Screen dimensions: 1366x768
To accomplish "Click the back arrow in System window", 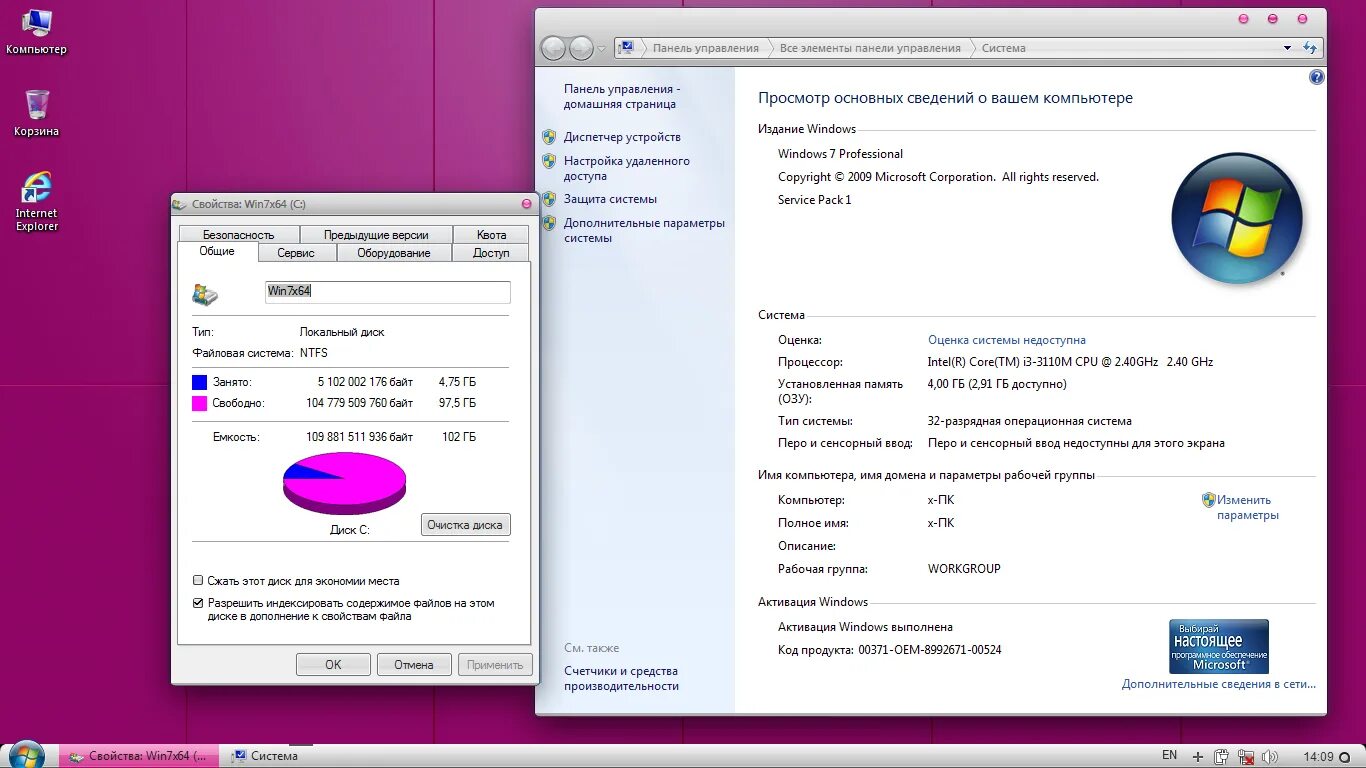I will pos(553,48).
